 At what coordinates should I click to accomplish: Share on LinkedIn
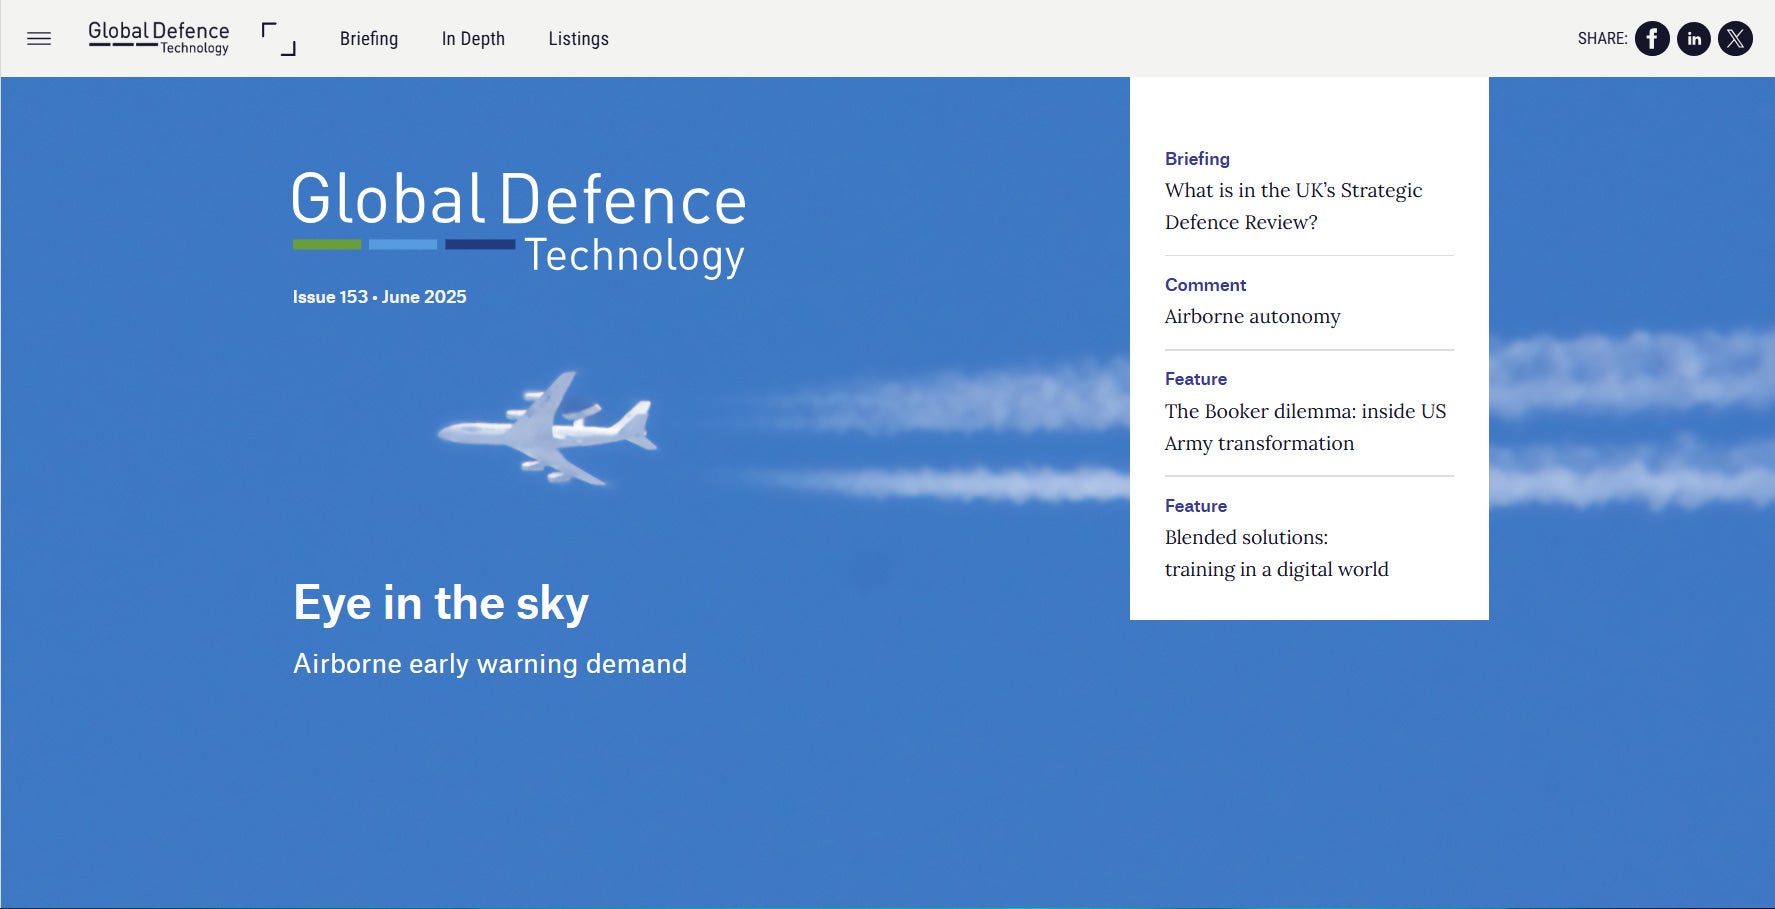[x=1694, y=39]
